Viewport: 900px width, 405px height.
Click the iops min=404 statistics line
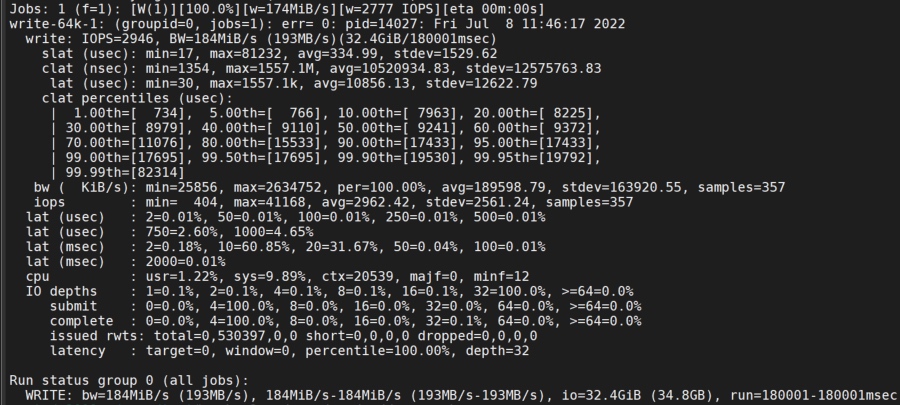pyautogui.click(x=333, y=202)
